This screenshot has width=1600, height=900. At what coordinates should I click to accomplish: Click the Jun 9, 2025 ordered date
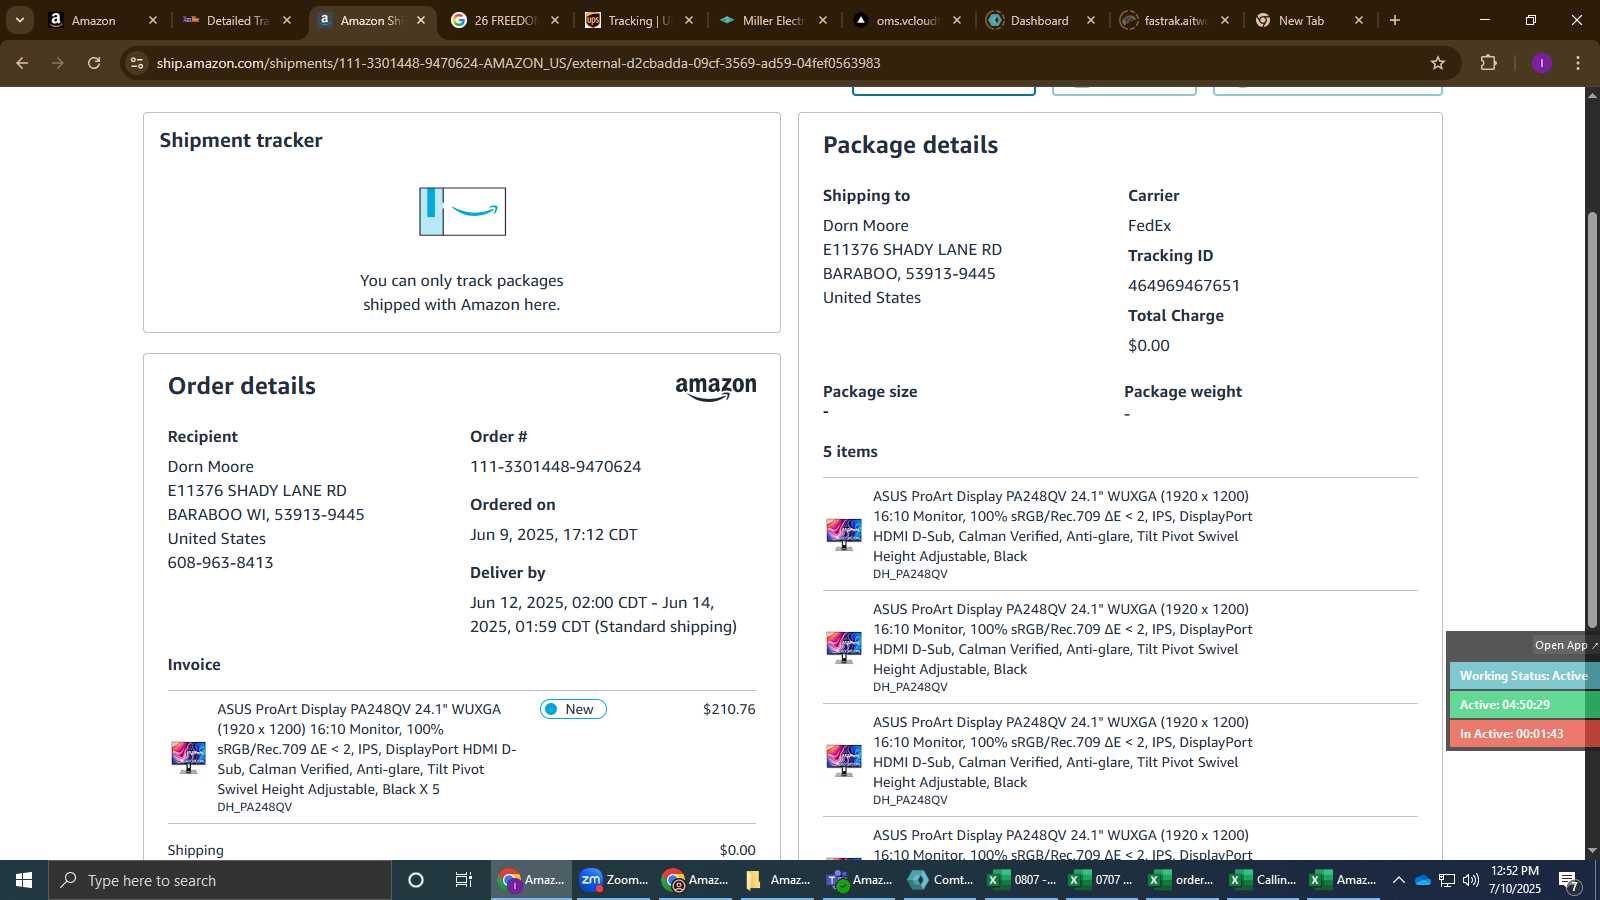pos(553,534)
